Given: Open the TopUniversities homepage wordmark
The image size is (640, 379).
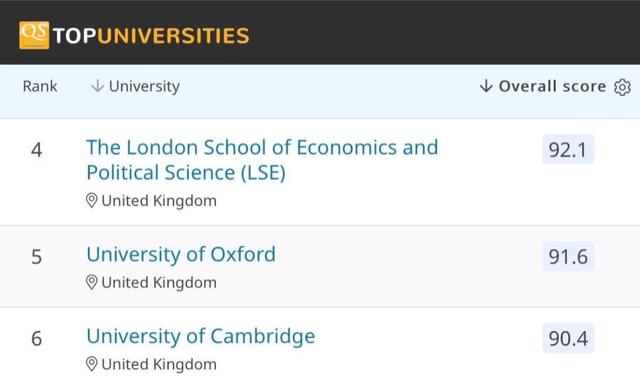Looking at the screenshot, I should 151,35.
